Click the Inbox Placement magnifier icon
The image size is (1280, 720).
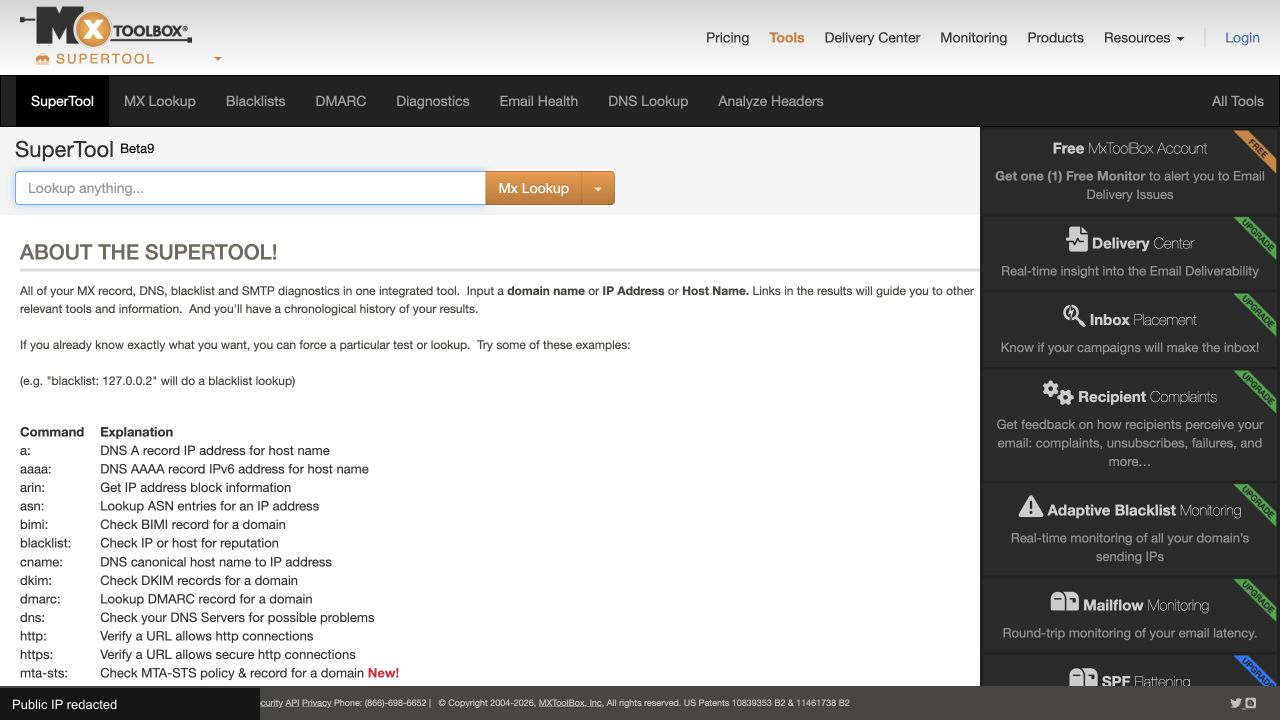click(1073, 316)
